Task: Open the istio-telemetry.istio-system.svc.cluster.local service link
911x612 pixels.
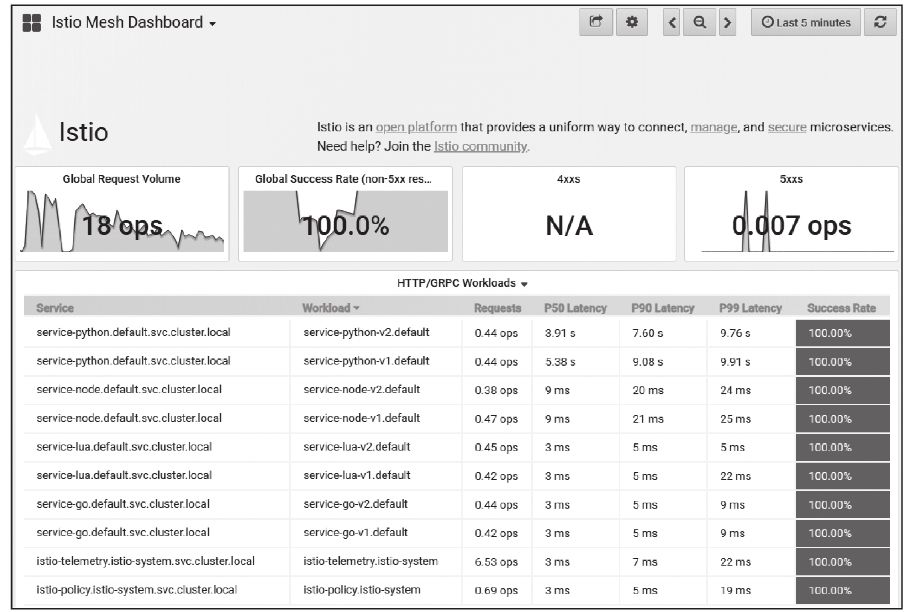Action: pyautogui.click(x=145, y=561)
